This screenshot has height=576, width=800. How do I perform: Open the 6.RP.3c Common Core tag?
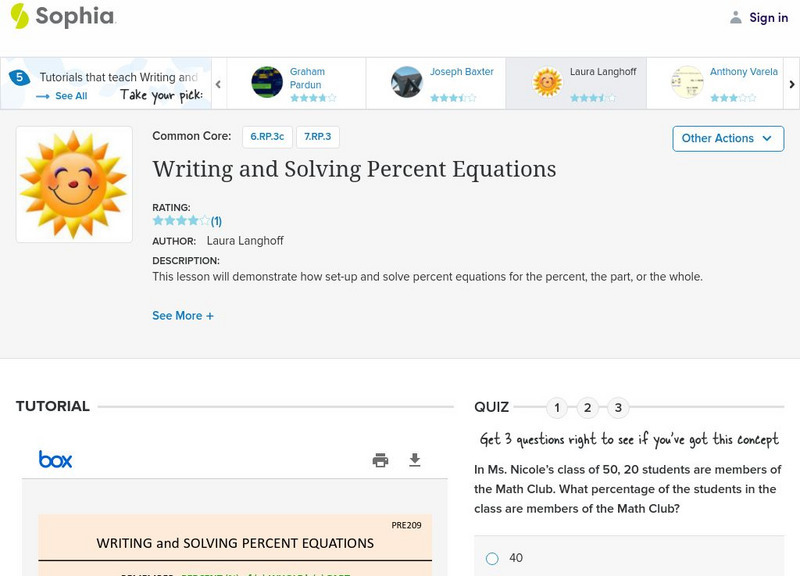[266, 136]
